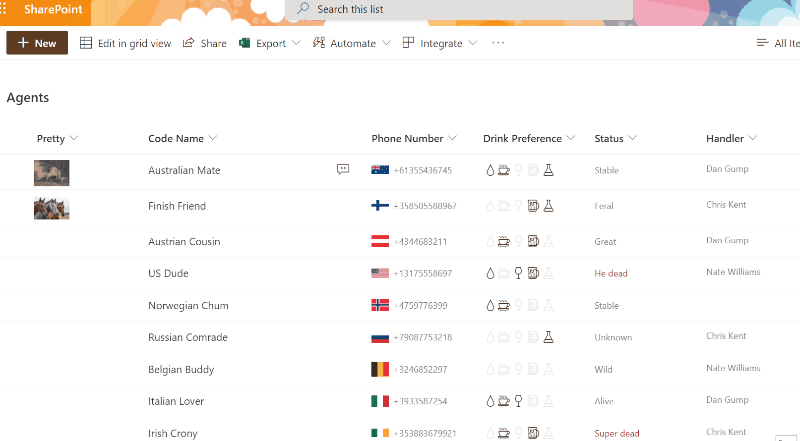Screen dimensions: 800x441
Task: Open comments icon for Australian Mate
Action: point(343,169)
